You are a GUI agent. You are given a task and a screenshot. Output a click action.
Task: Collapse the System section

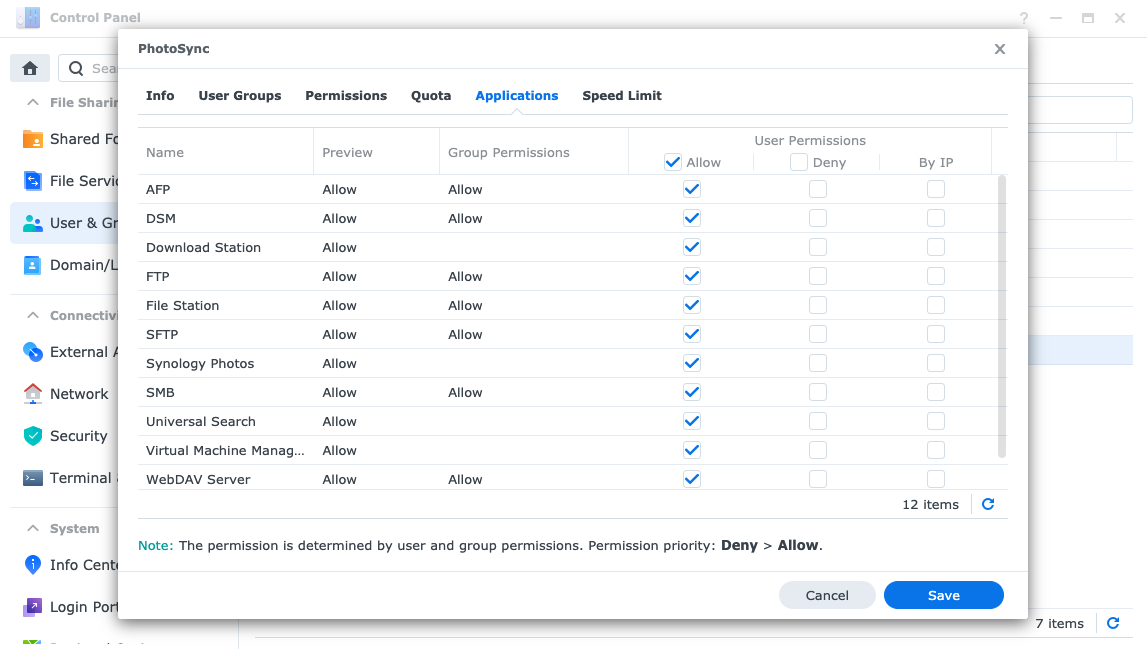33,528
